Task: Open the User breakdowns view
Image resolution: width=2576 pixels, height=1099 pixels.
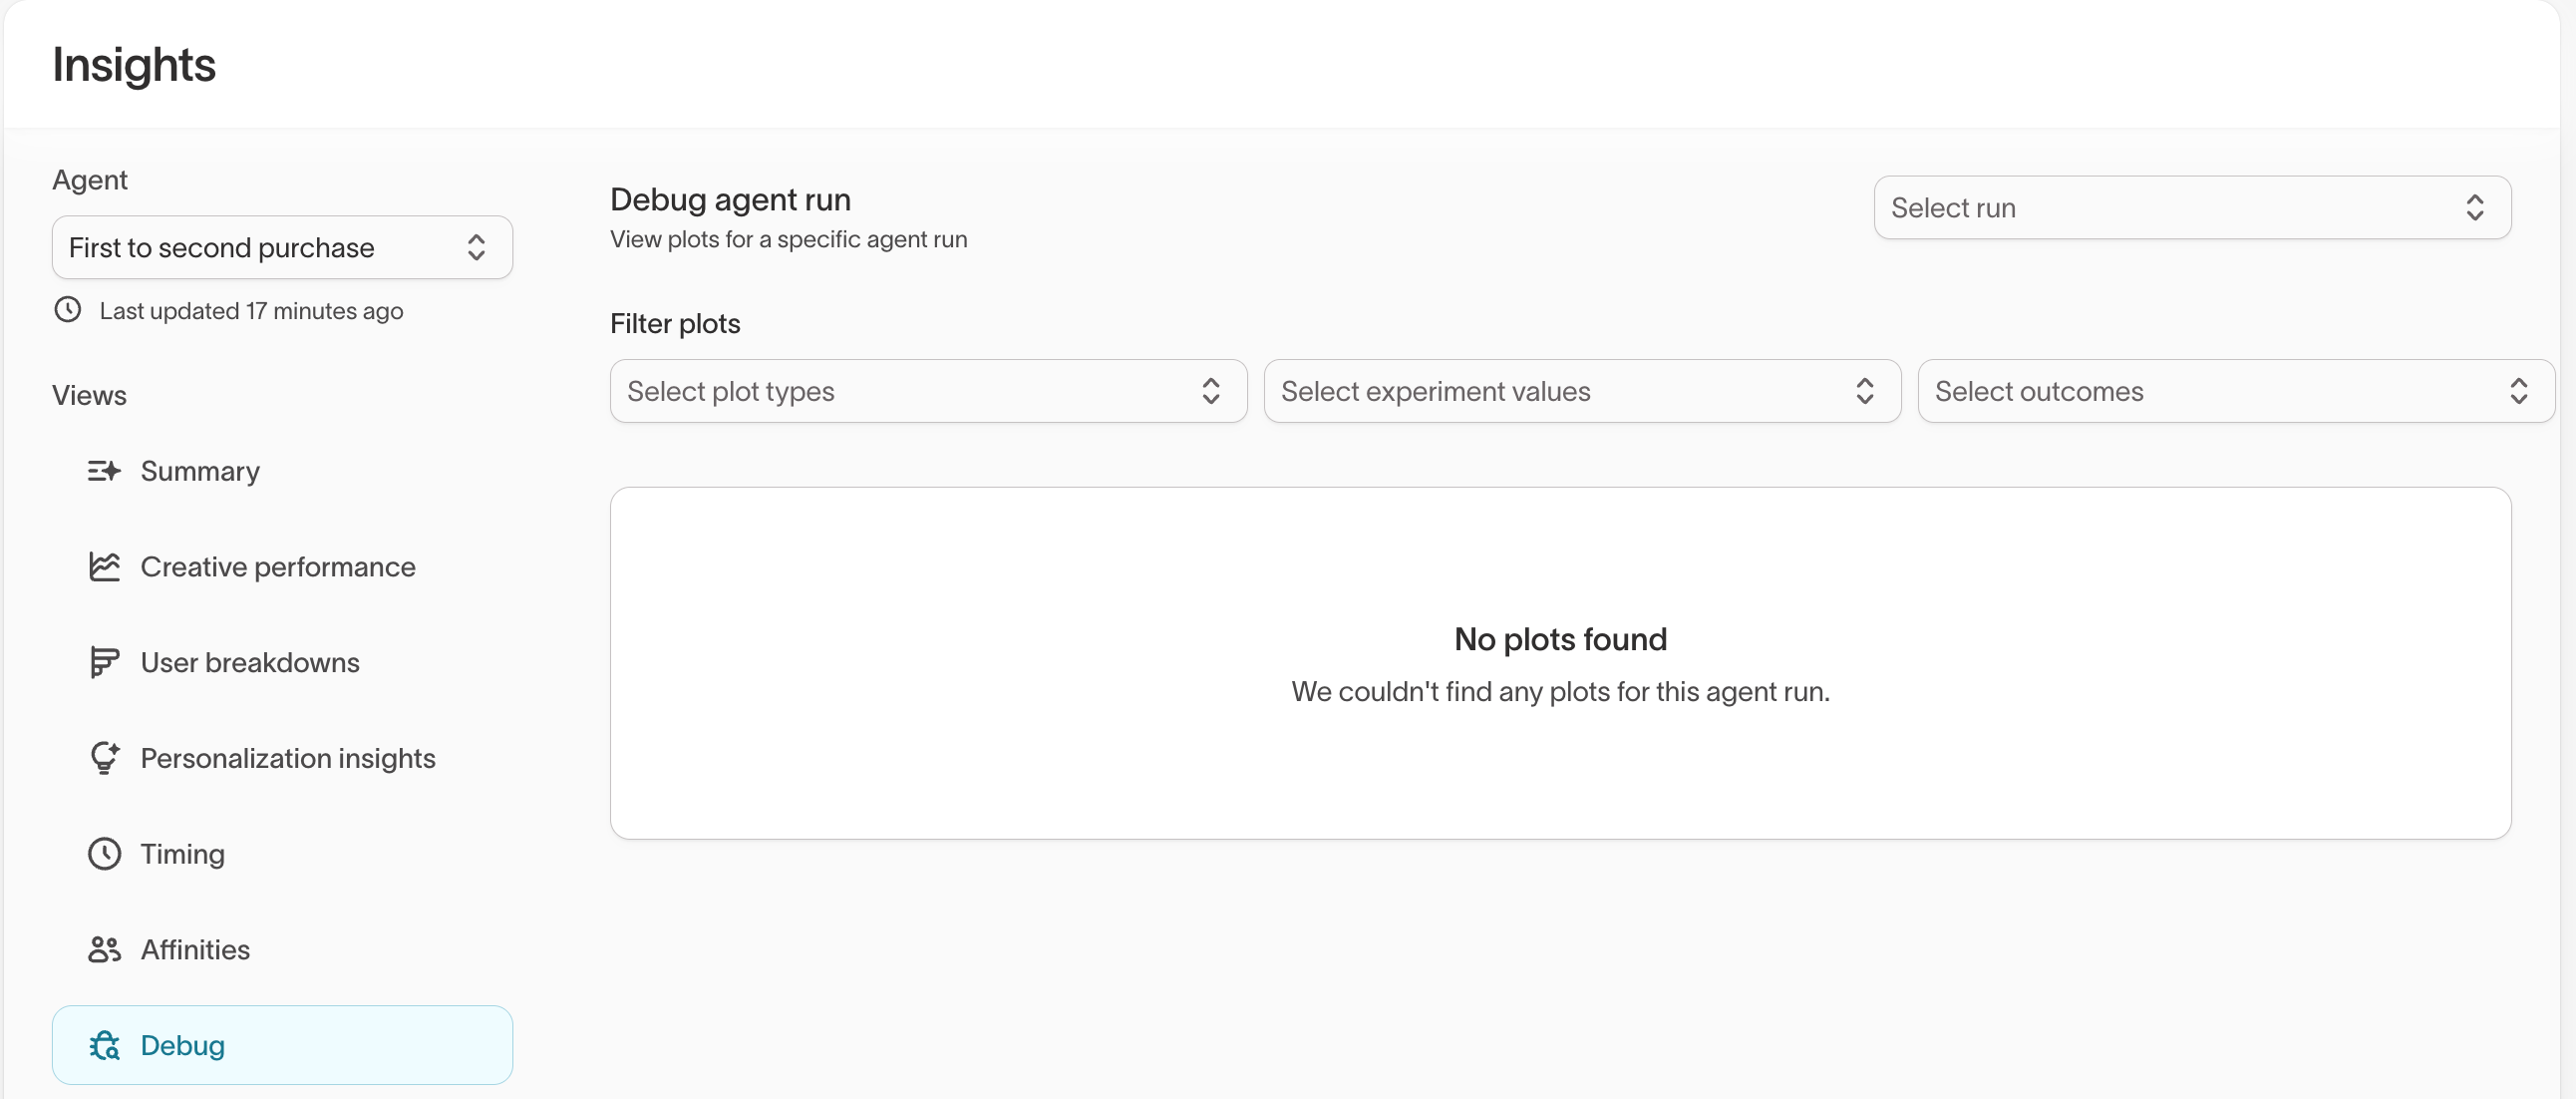Action: pos(250,662)
